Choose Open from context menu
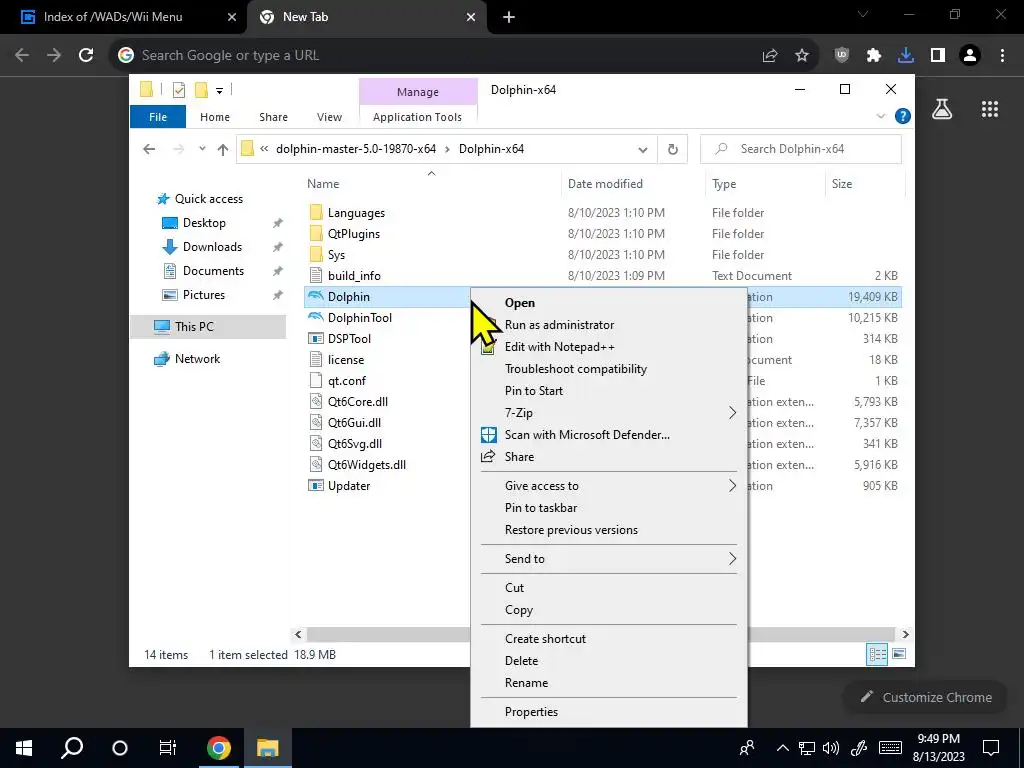Image resolution: width=1024 pixels, height=768 pixels. 520,303
